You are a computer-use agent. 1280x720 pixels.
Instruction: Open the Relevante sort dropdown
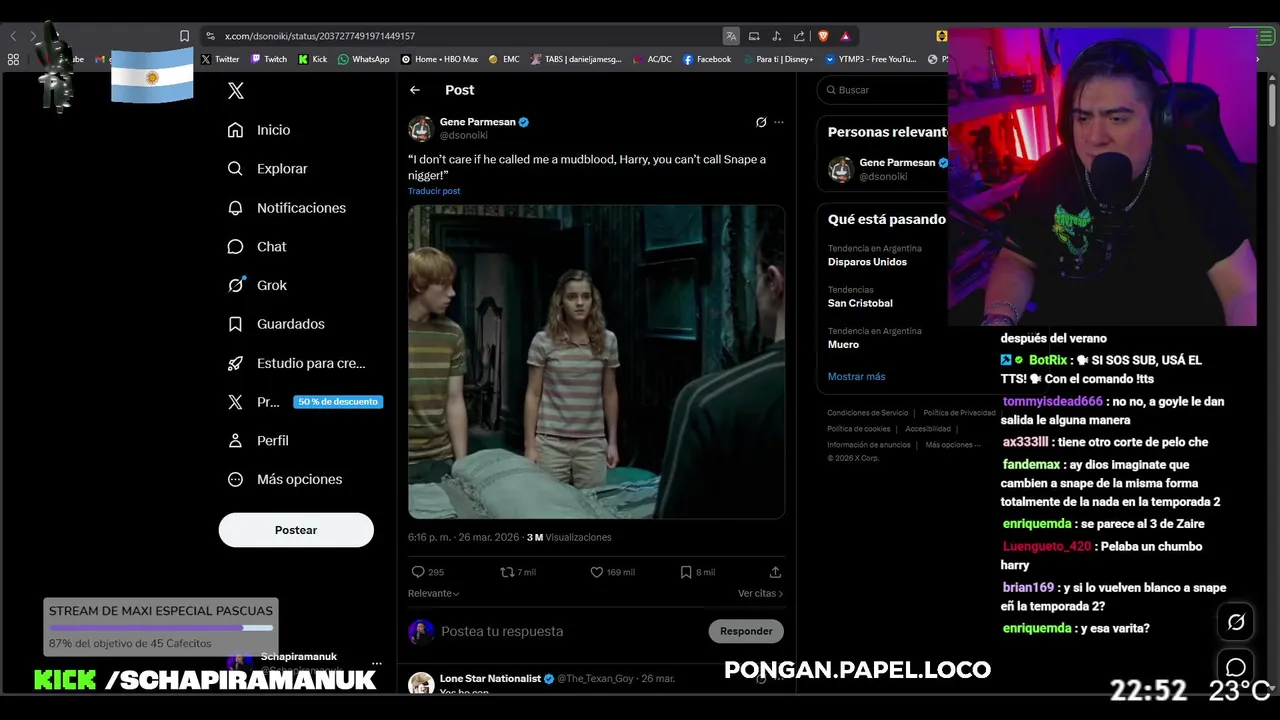click(434, 593)
